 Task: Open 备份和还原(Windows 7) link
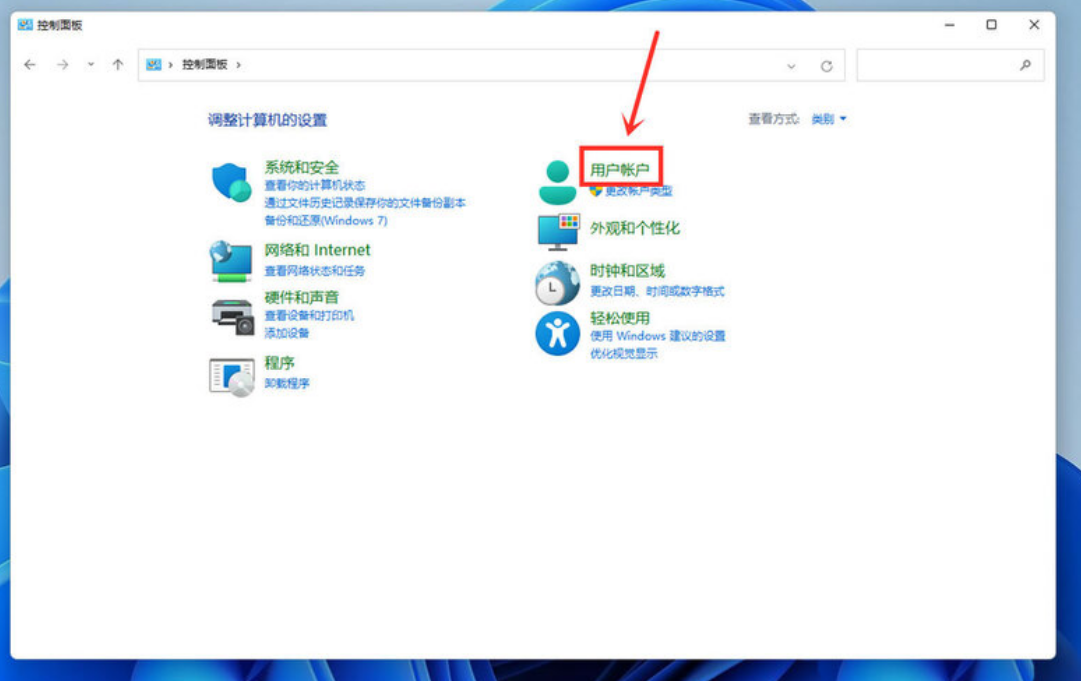tap(326, 221)
